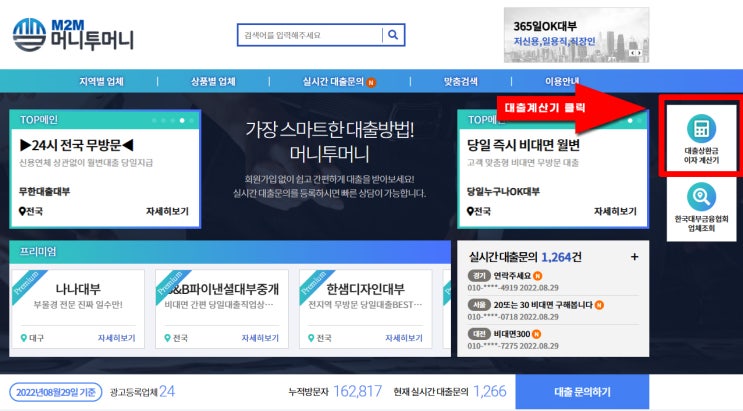Click the 경기 region tag
This screenshot has height=411, width=743.
pos(479,275)
